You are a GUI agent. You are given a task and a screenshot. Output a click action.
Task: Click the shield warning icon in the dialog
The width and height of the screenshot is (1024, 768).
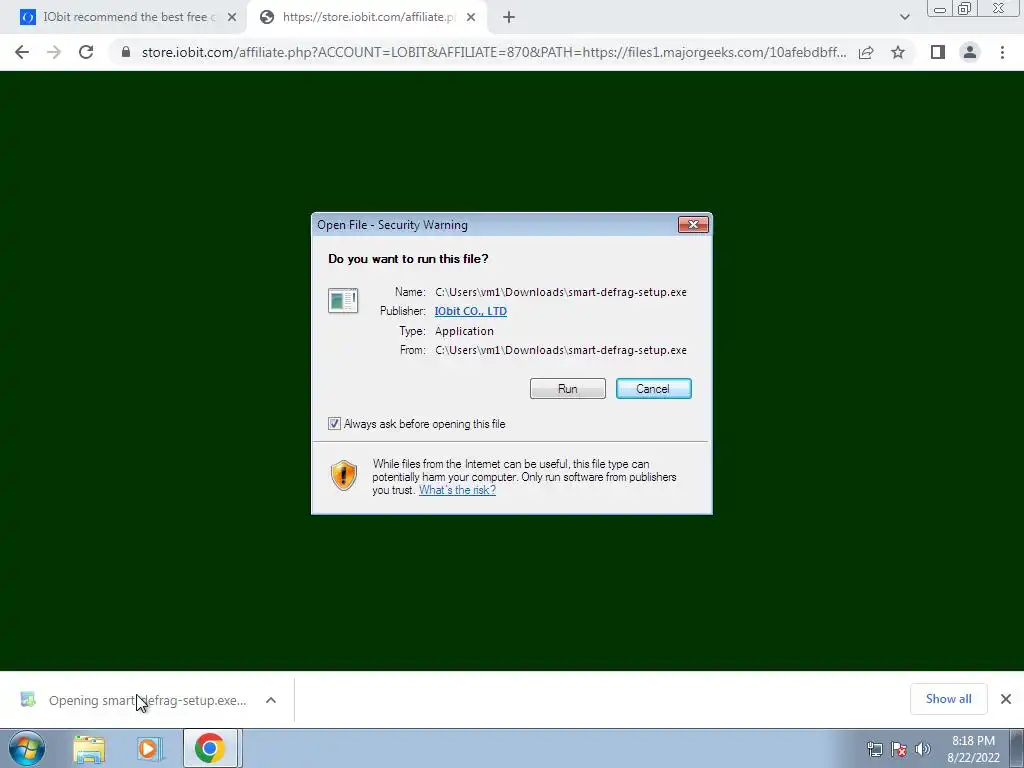tap(344, 475)
